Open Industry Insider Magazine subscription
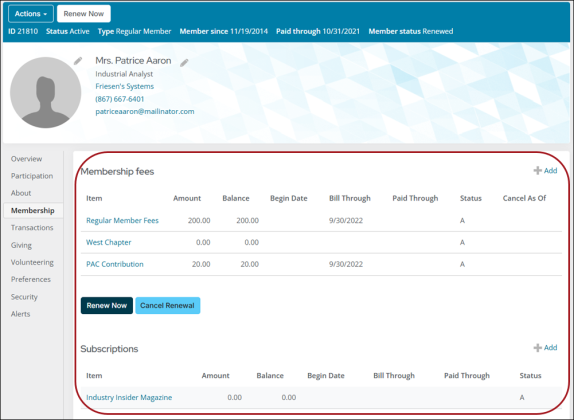The image size is (574, 420). [129, 397]
